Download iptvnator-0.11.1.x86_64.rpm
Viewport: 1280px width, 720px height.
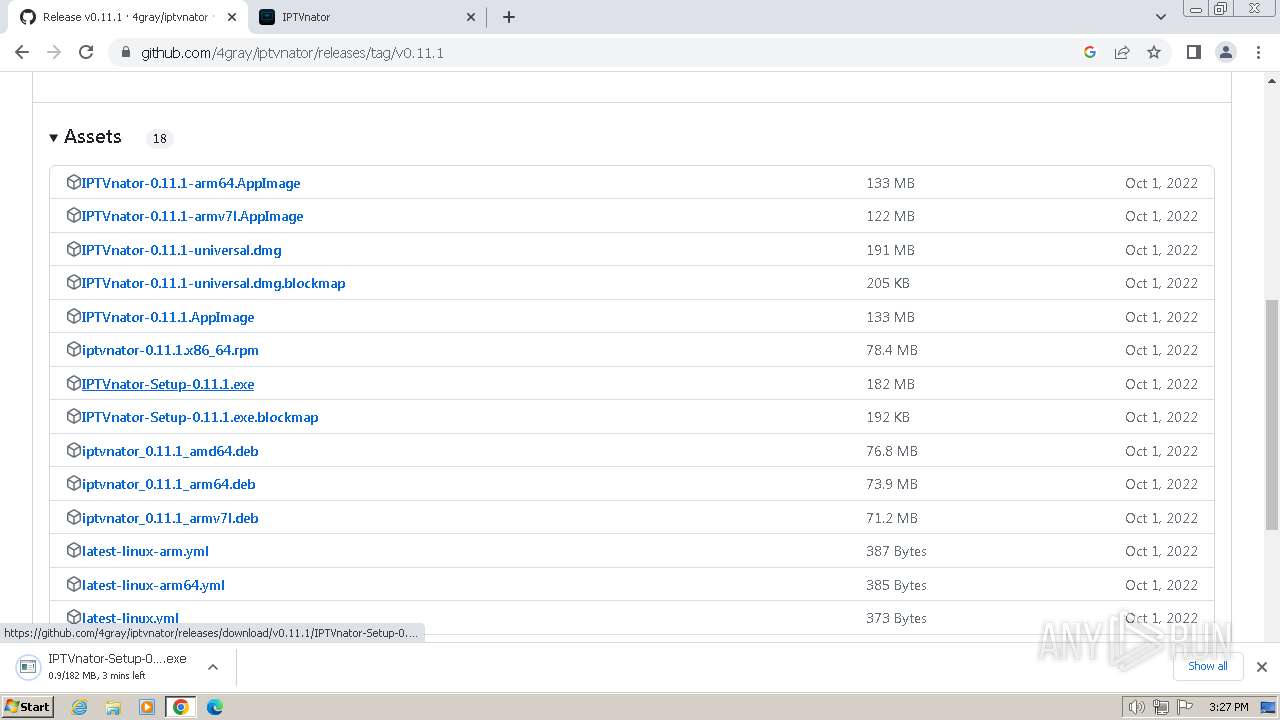pyautogui.click(x=170, y=350)
